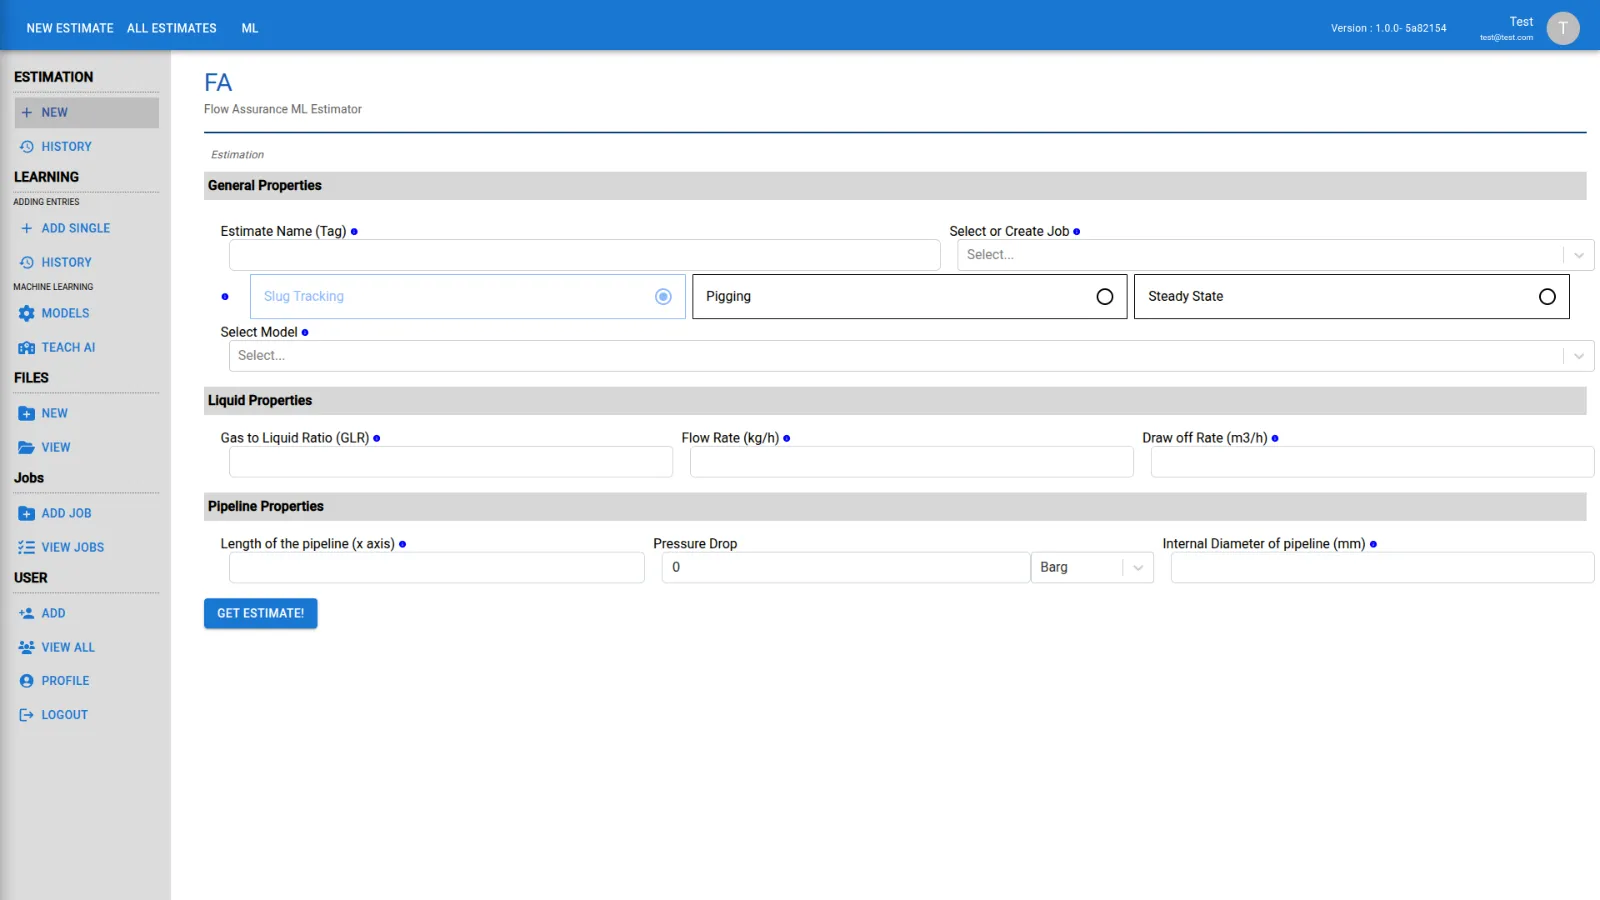Click the Estimate Name input field
This screenshot has height=900, width=1600.
584,255
